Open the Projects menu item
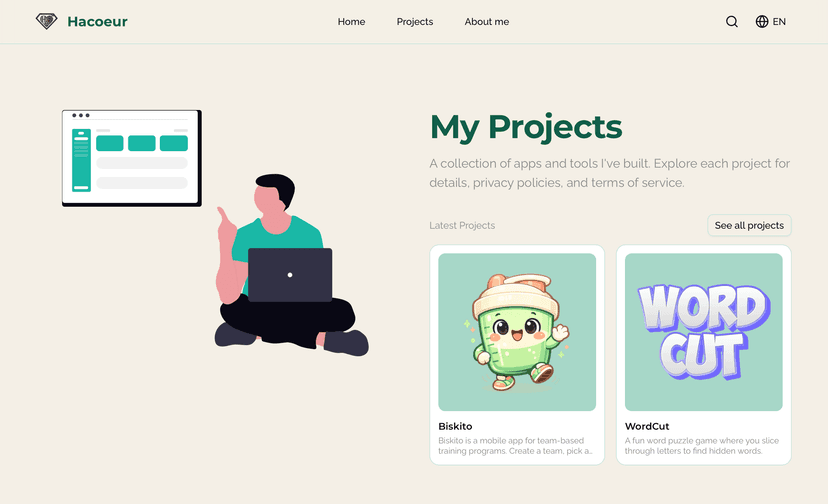 pos(415,22)
